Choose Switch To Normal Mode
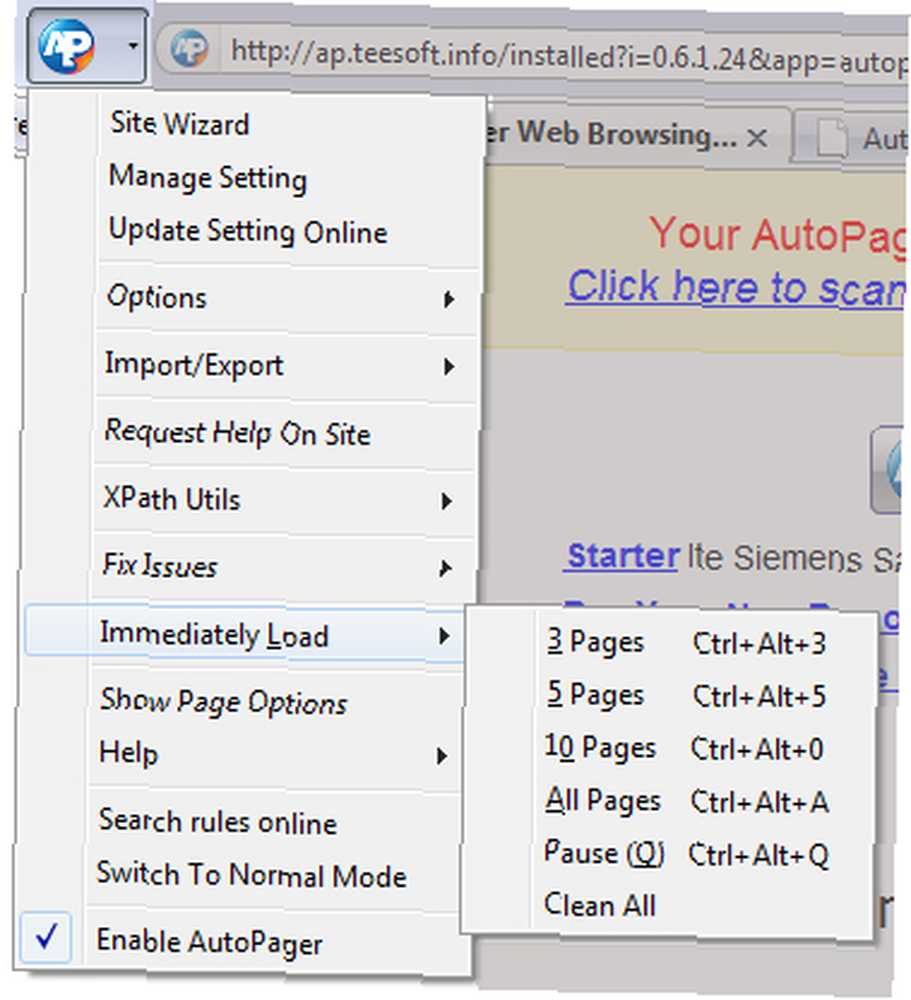911x1000 pixels. (251, 875)
